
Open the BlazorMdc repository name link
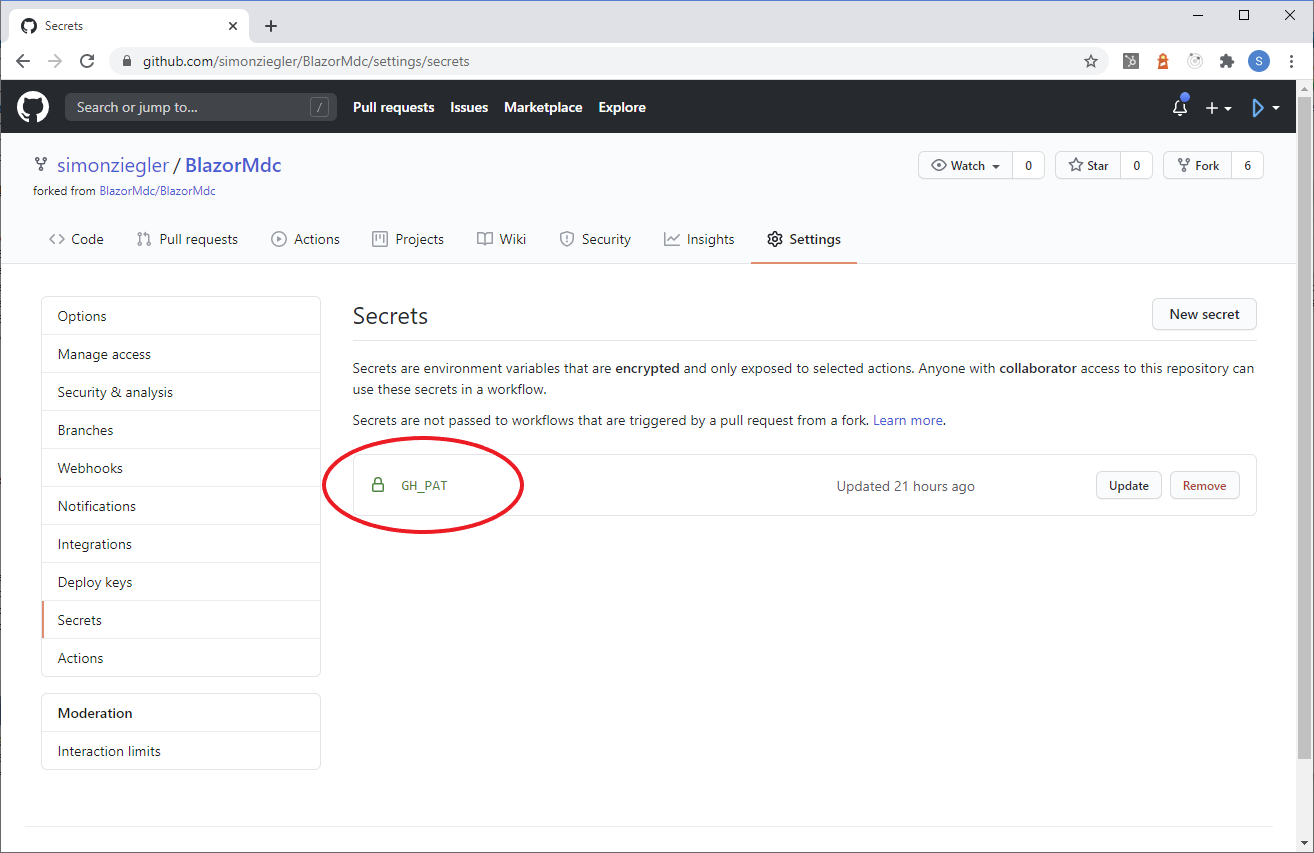click(233, 165)
